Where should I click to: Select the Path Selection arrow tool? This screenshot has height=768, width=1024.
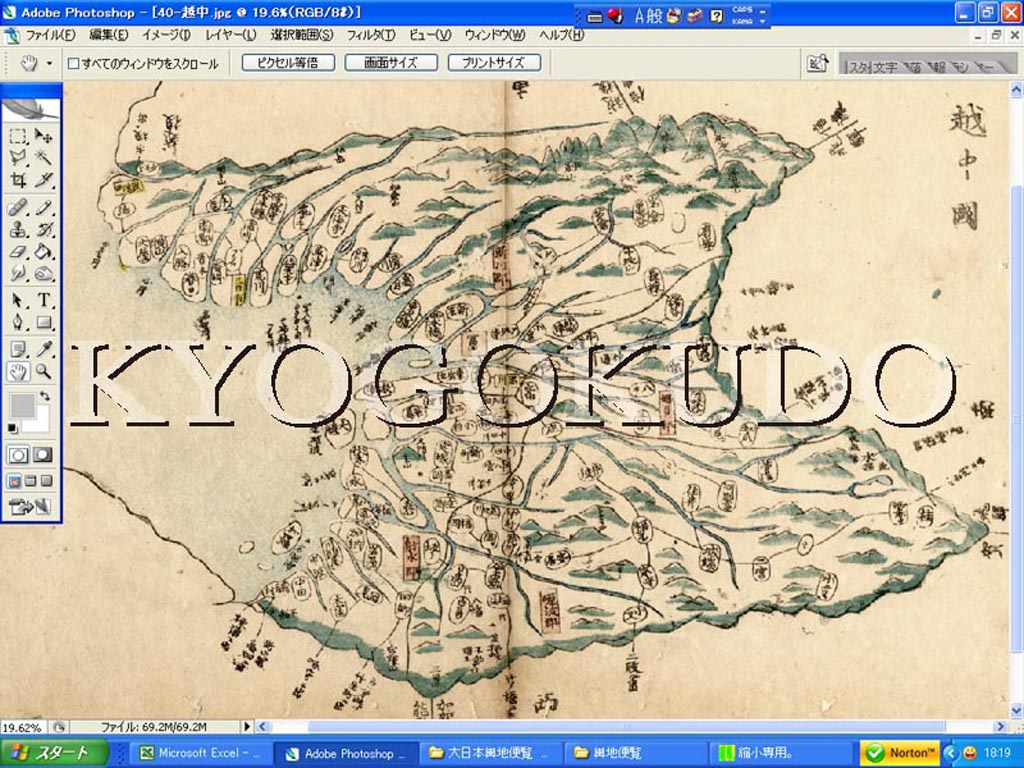tap(18, 300)
